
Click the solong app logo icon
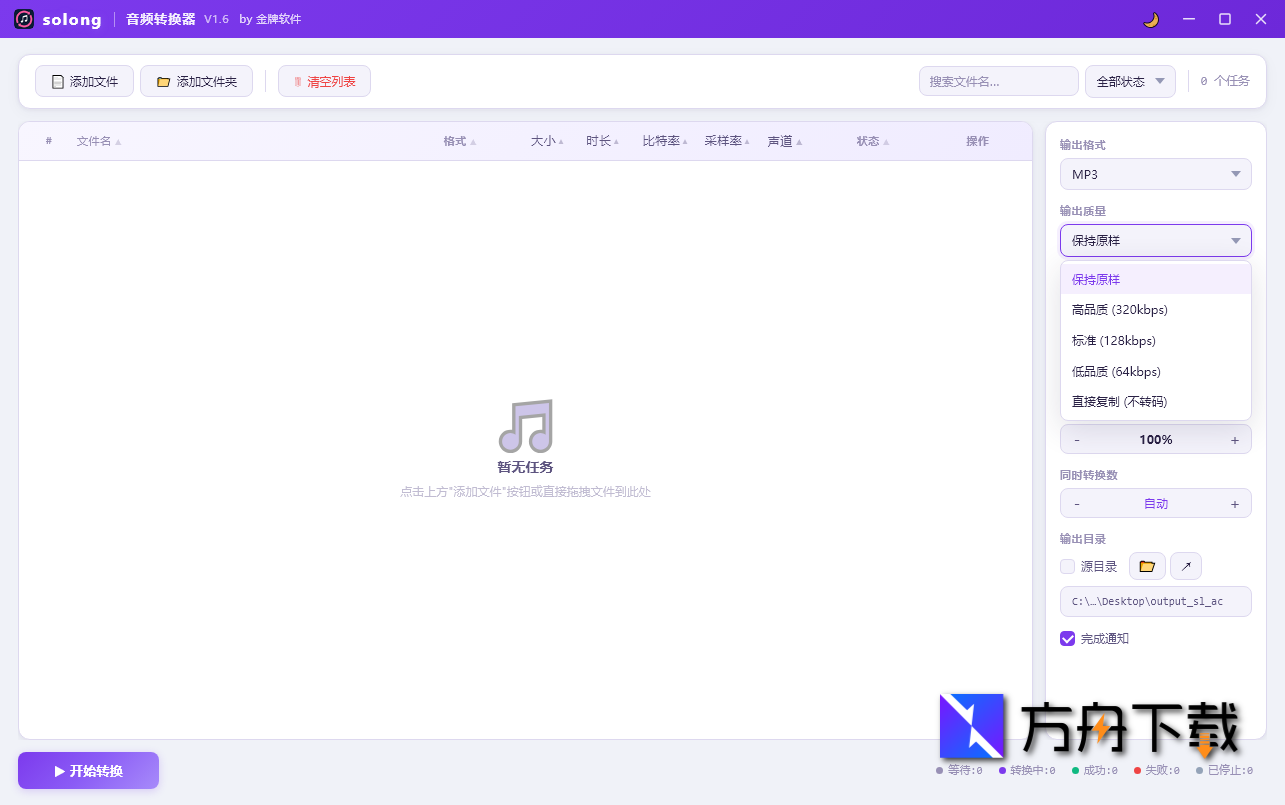point(23,18)
